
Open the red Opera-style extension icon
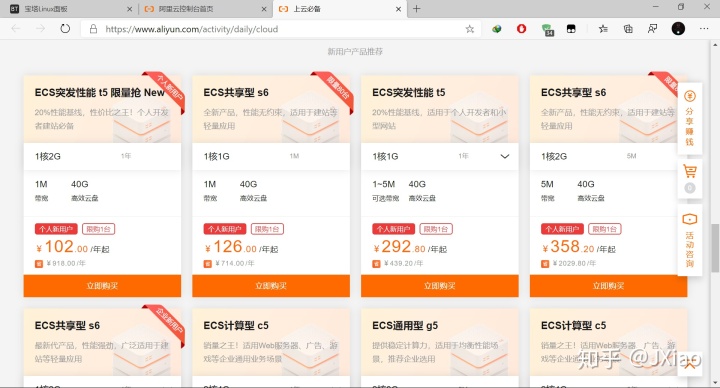[x=521, y=29]
